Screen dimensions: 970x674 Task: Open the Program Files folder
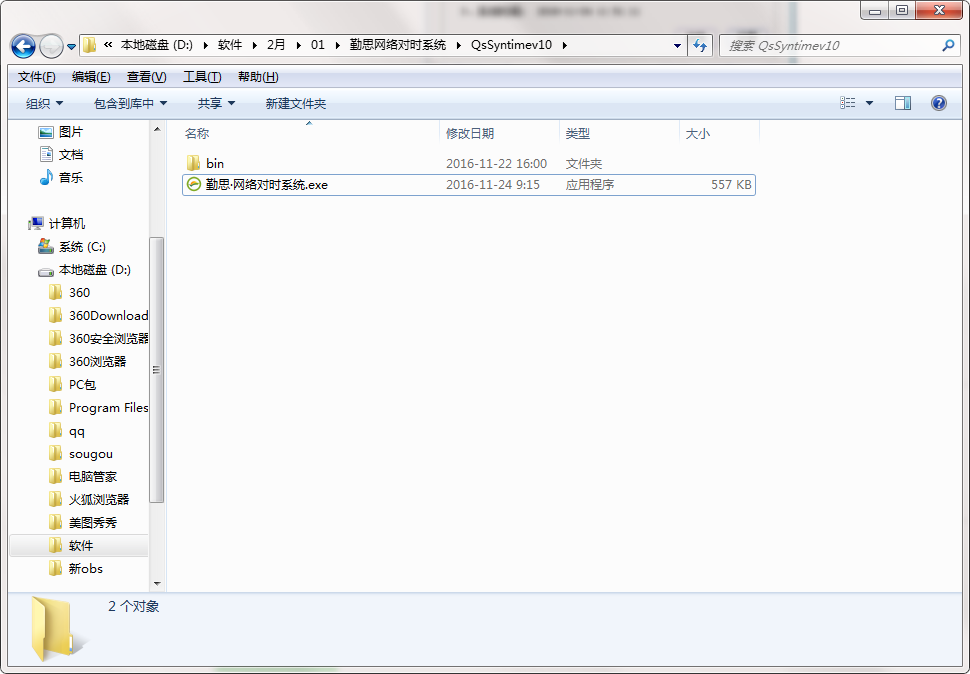pos(98,407)
